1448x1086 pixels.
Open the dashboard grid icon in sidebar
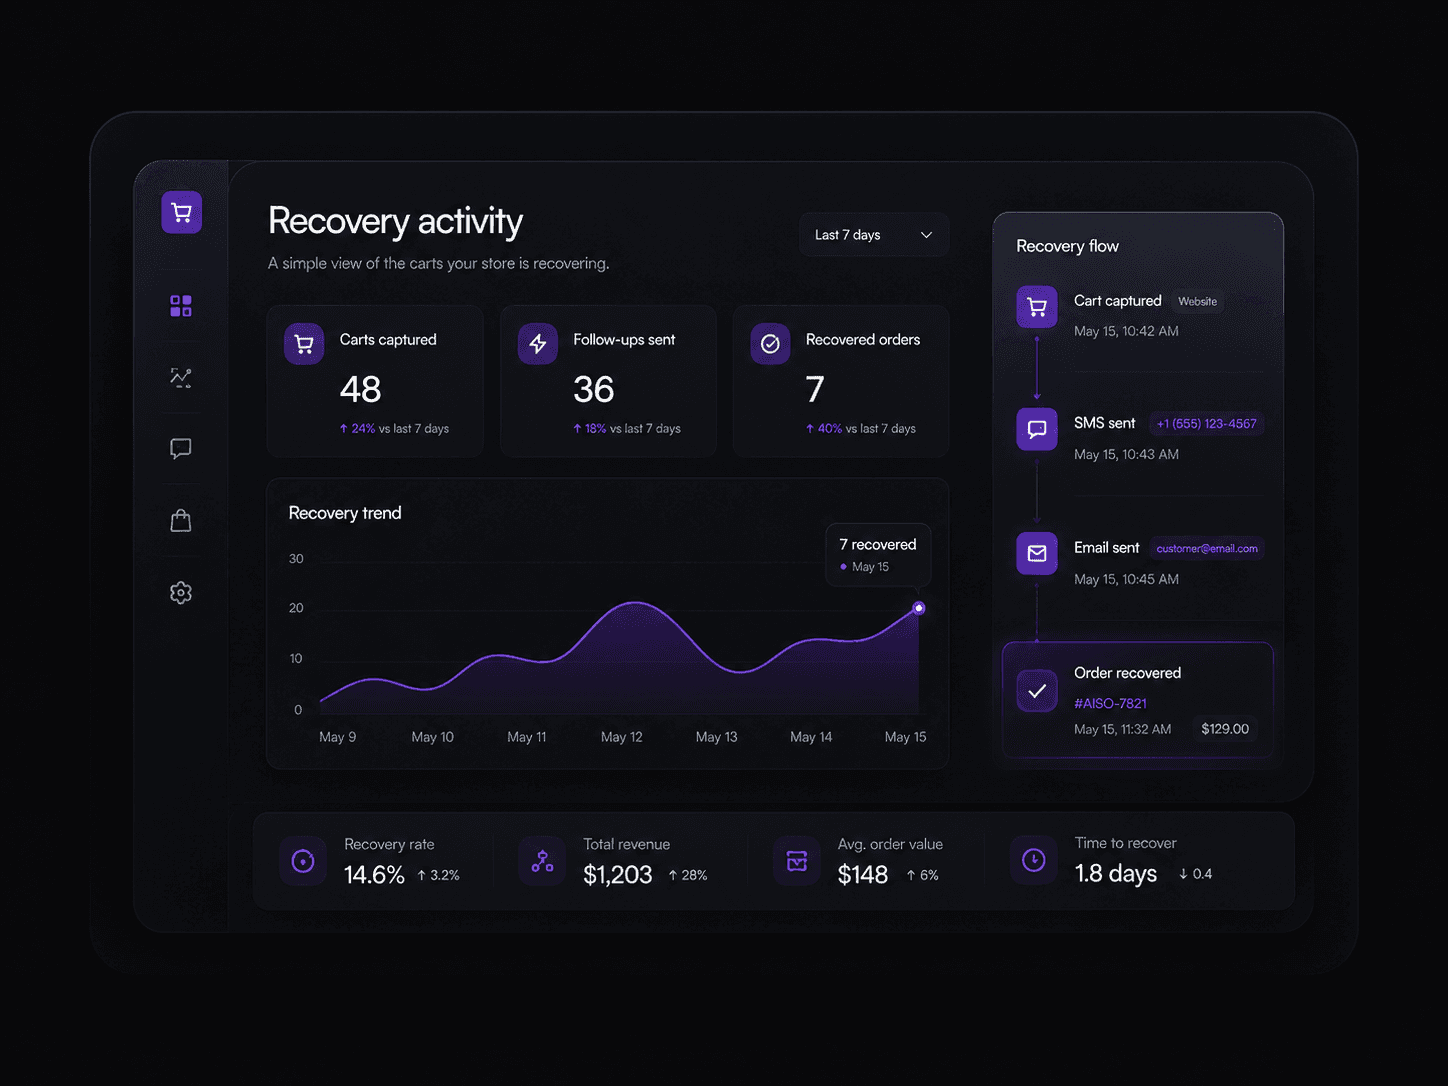181,306
